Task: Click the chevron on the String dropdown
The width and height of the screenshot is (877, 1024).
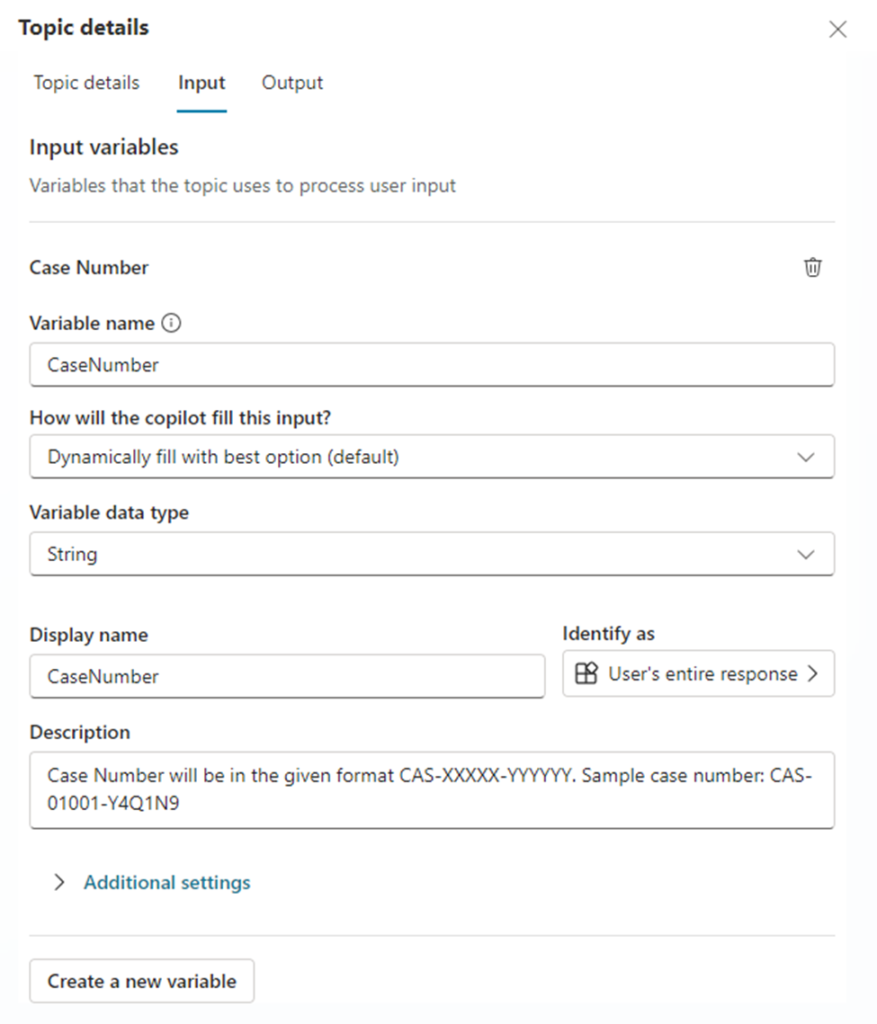Action: pos(806,554)
